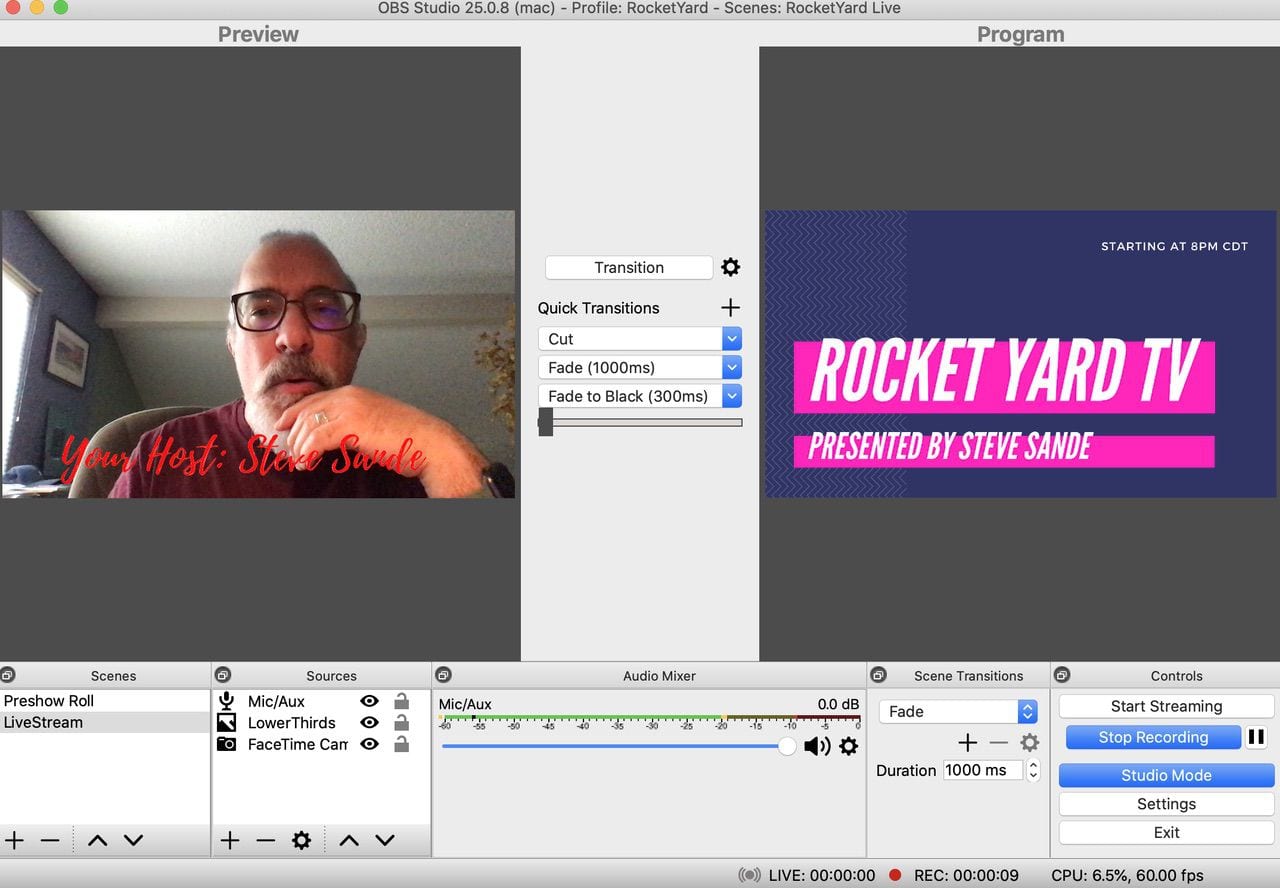Image resolution: width=1280 pixels, height=888 pixels.
Task: Move the selected scene down
Action: (133, 840)
